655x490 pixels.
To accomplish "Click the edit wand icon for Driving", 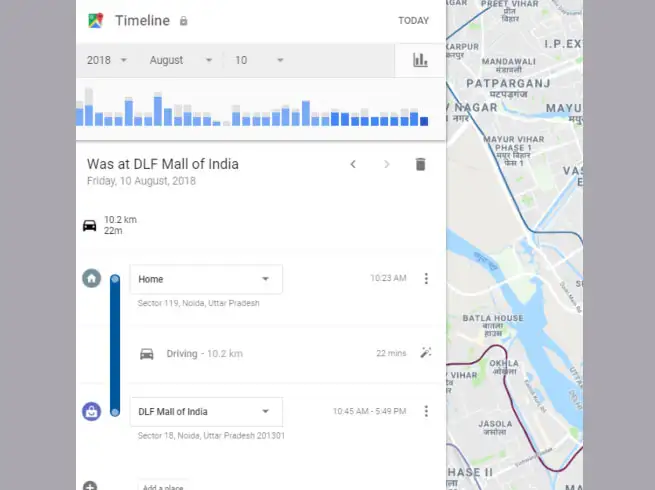I will point(426,353).
